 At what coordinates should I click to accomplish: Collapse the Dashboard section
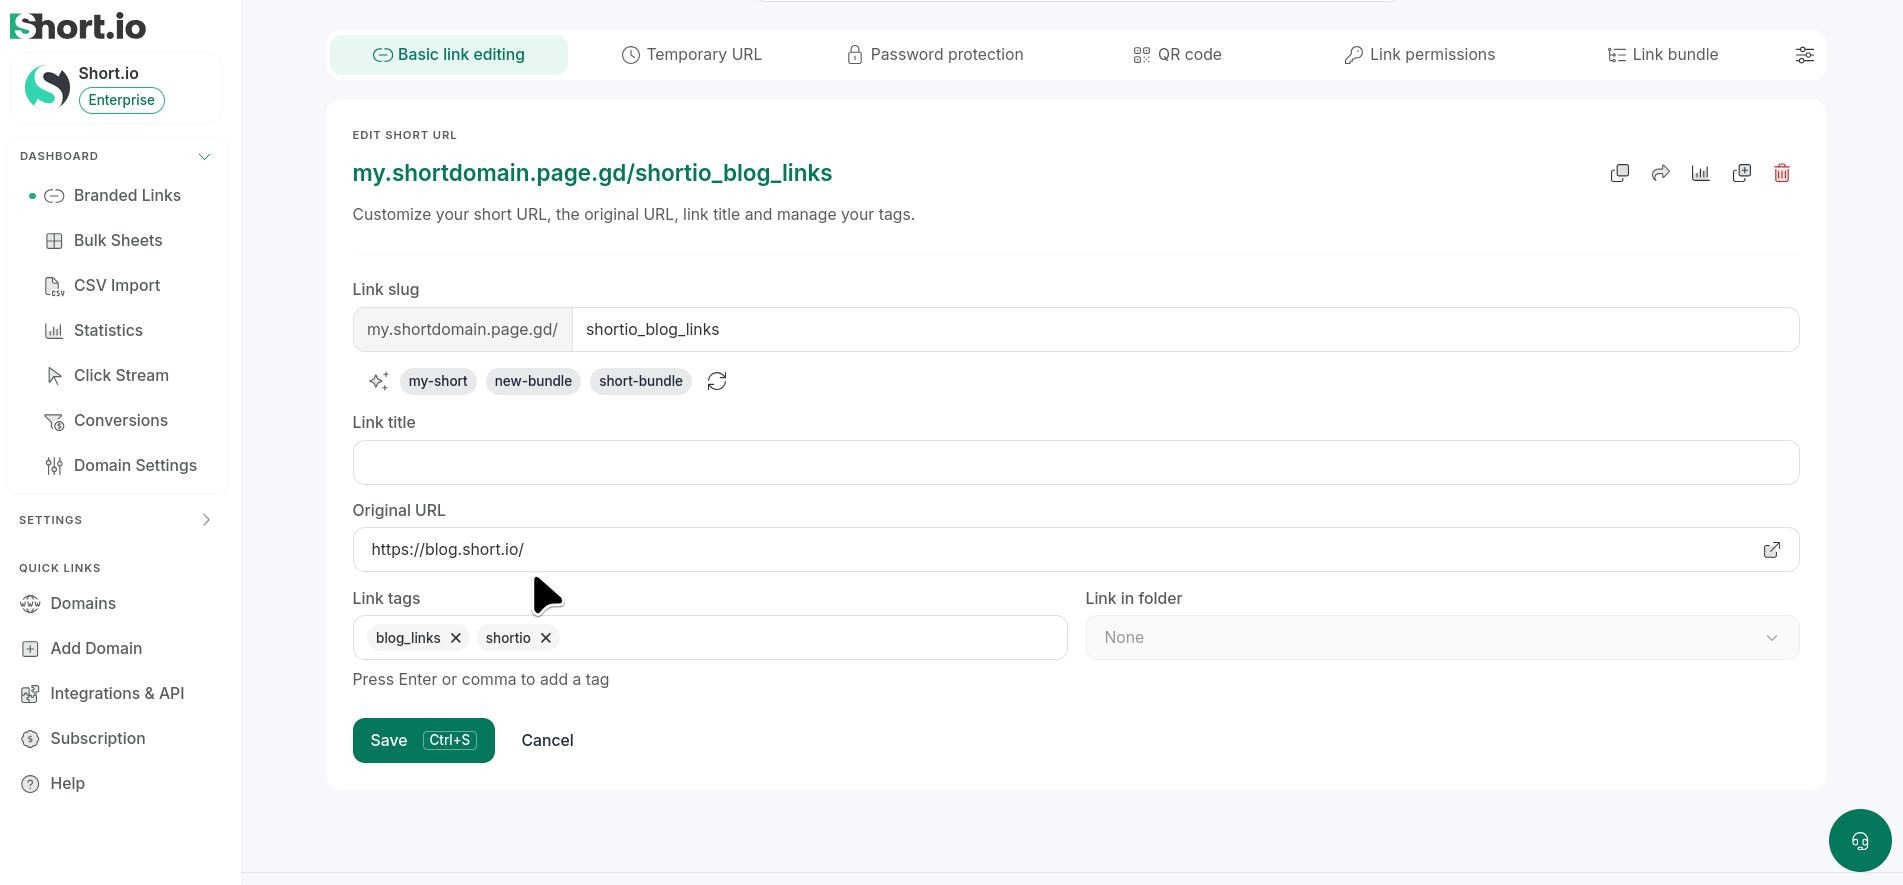pyautogui.click(x=205, y=156)
